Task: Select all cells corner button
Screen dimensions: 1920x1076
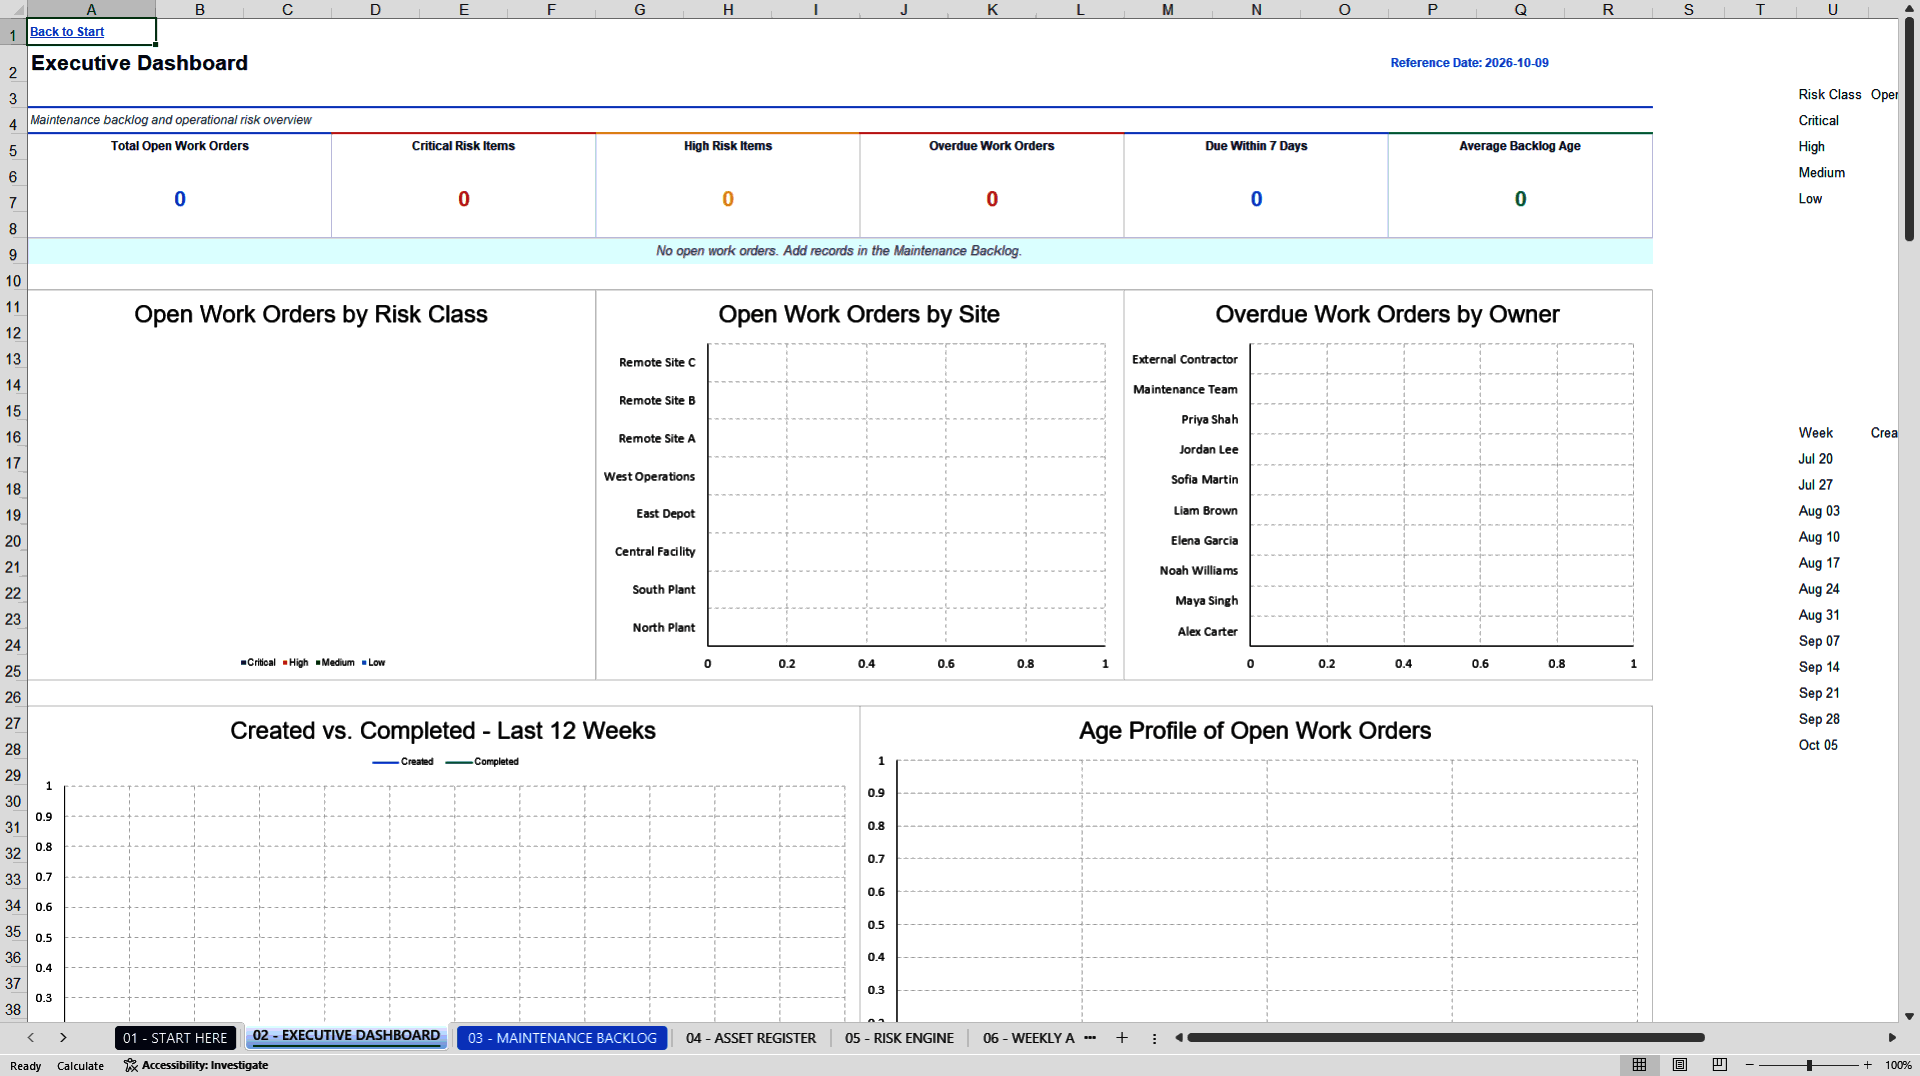Action: pos(13,9)
